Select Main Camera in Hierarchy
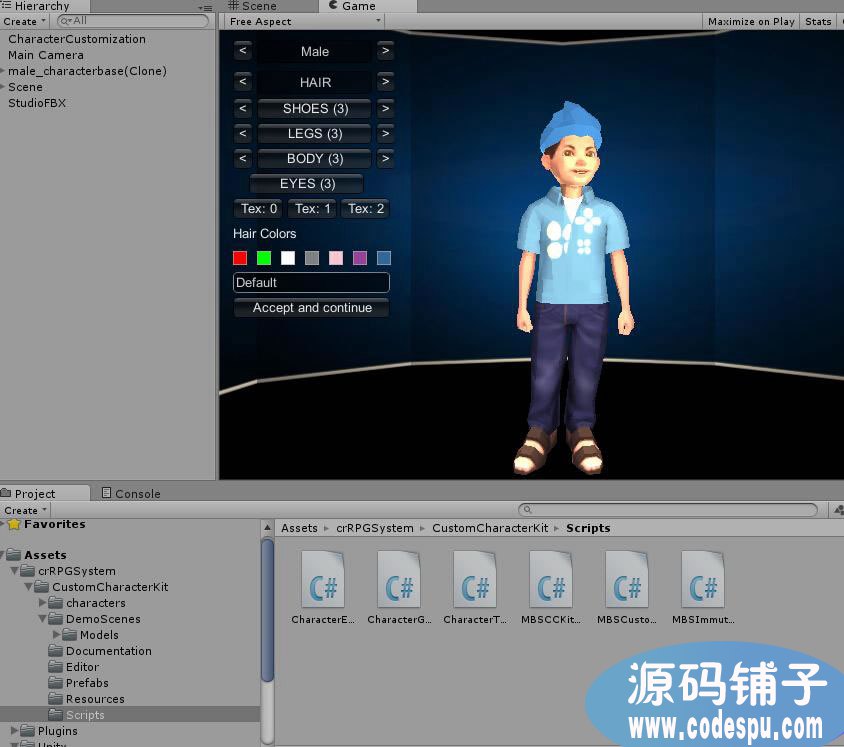844x747 pixels. click(46, 55)
